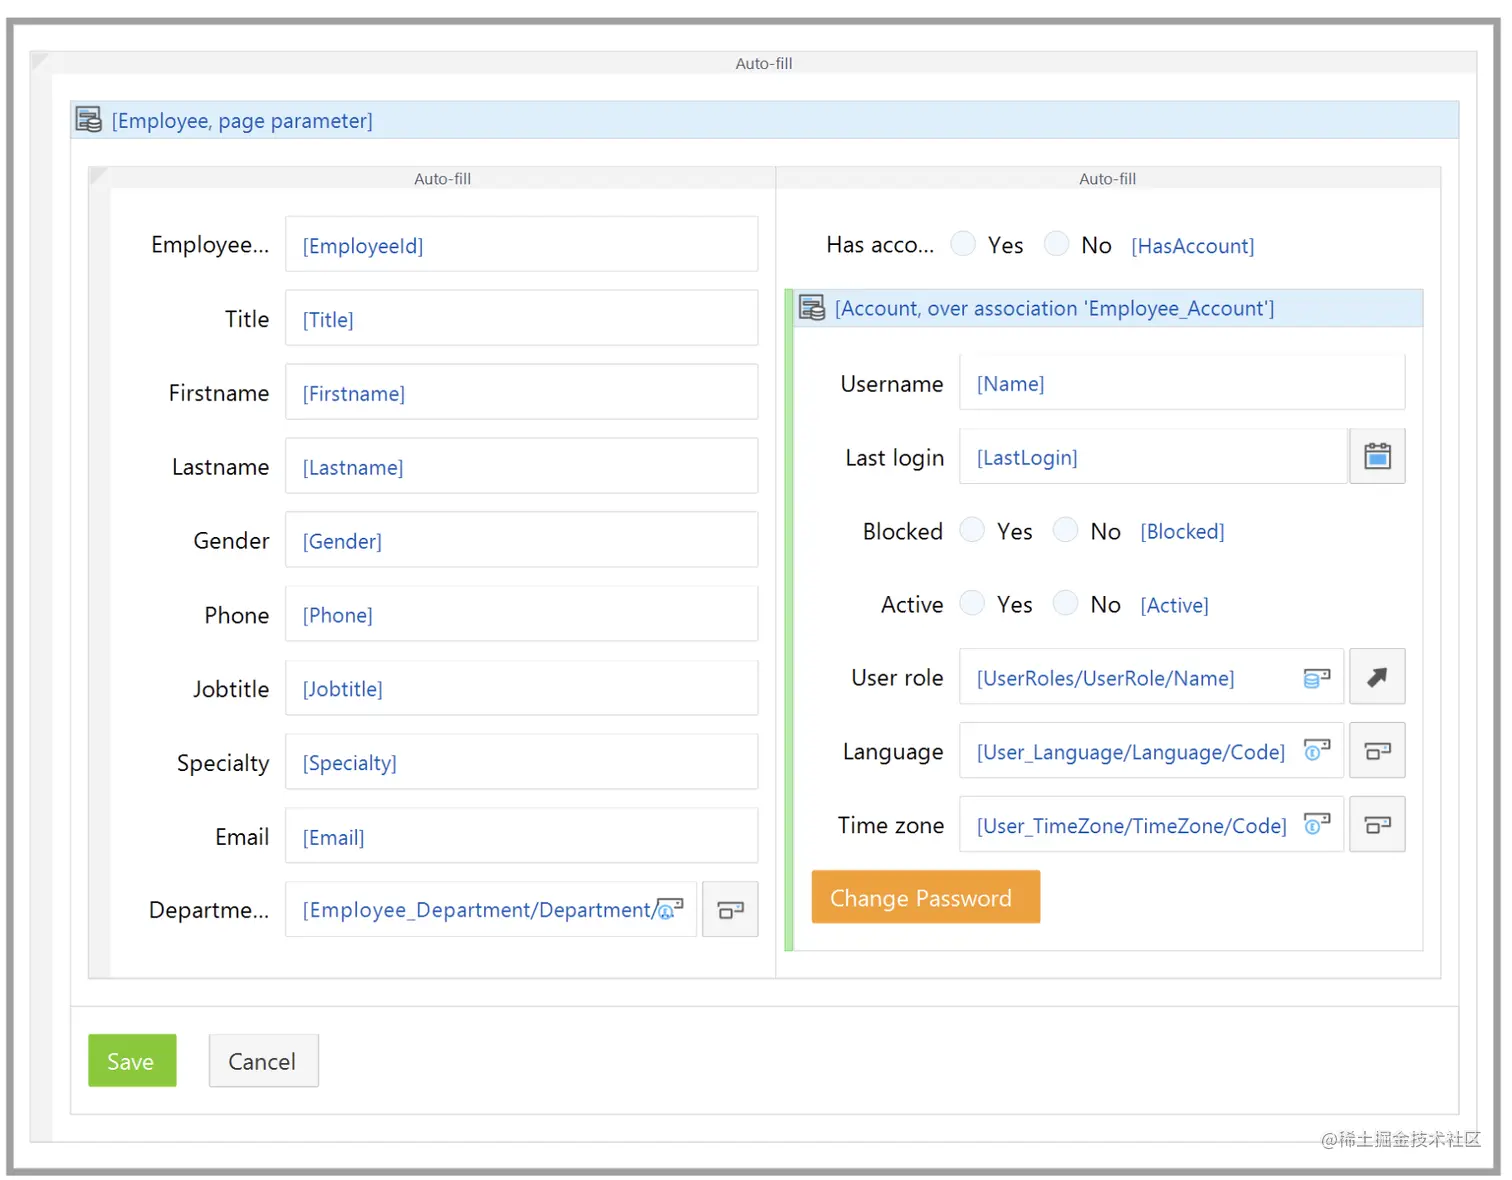1512x1180 pixels.
Task: Click the Title input field
Action: click(521, 319)
